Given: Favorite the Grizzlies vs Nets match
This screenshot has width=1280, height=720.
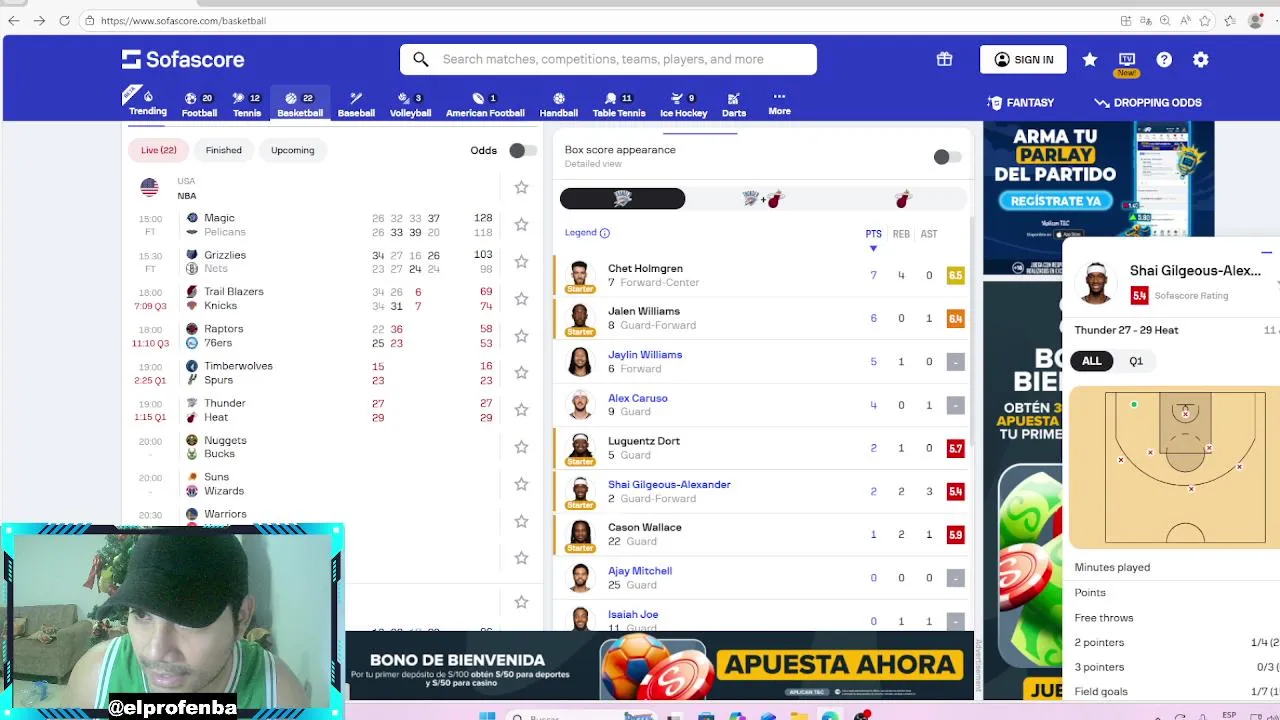Looking at the screenshot, I should (x=521, y=261).
